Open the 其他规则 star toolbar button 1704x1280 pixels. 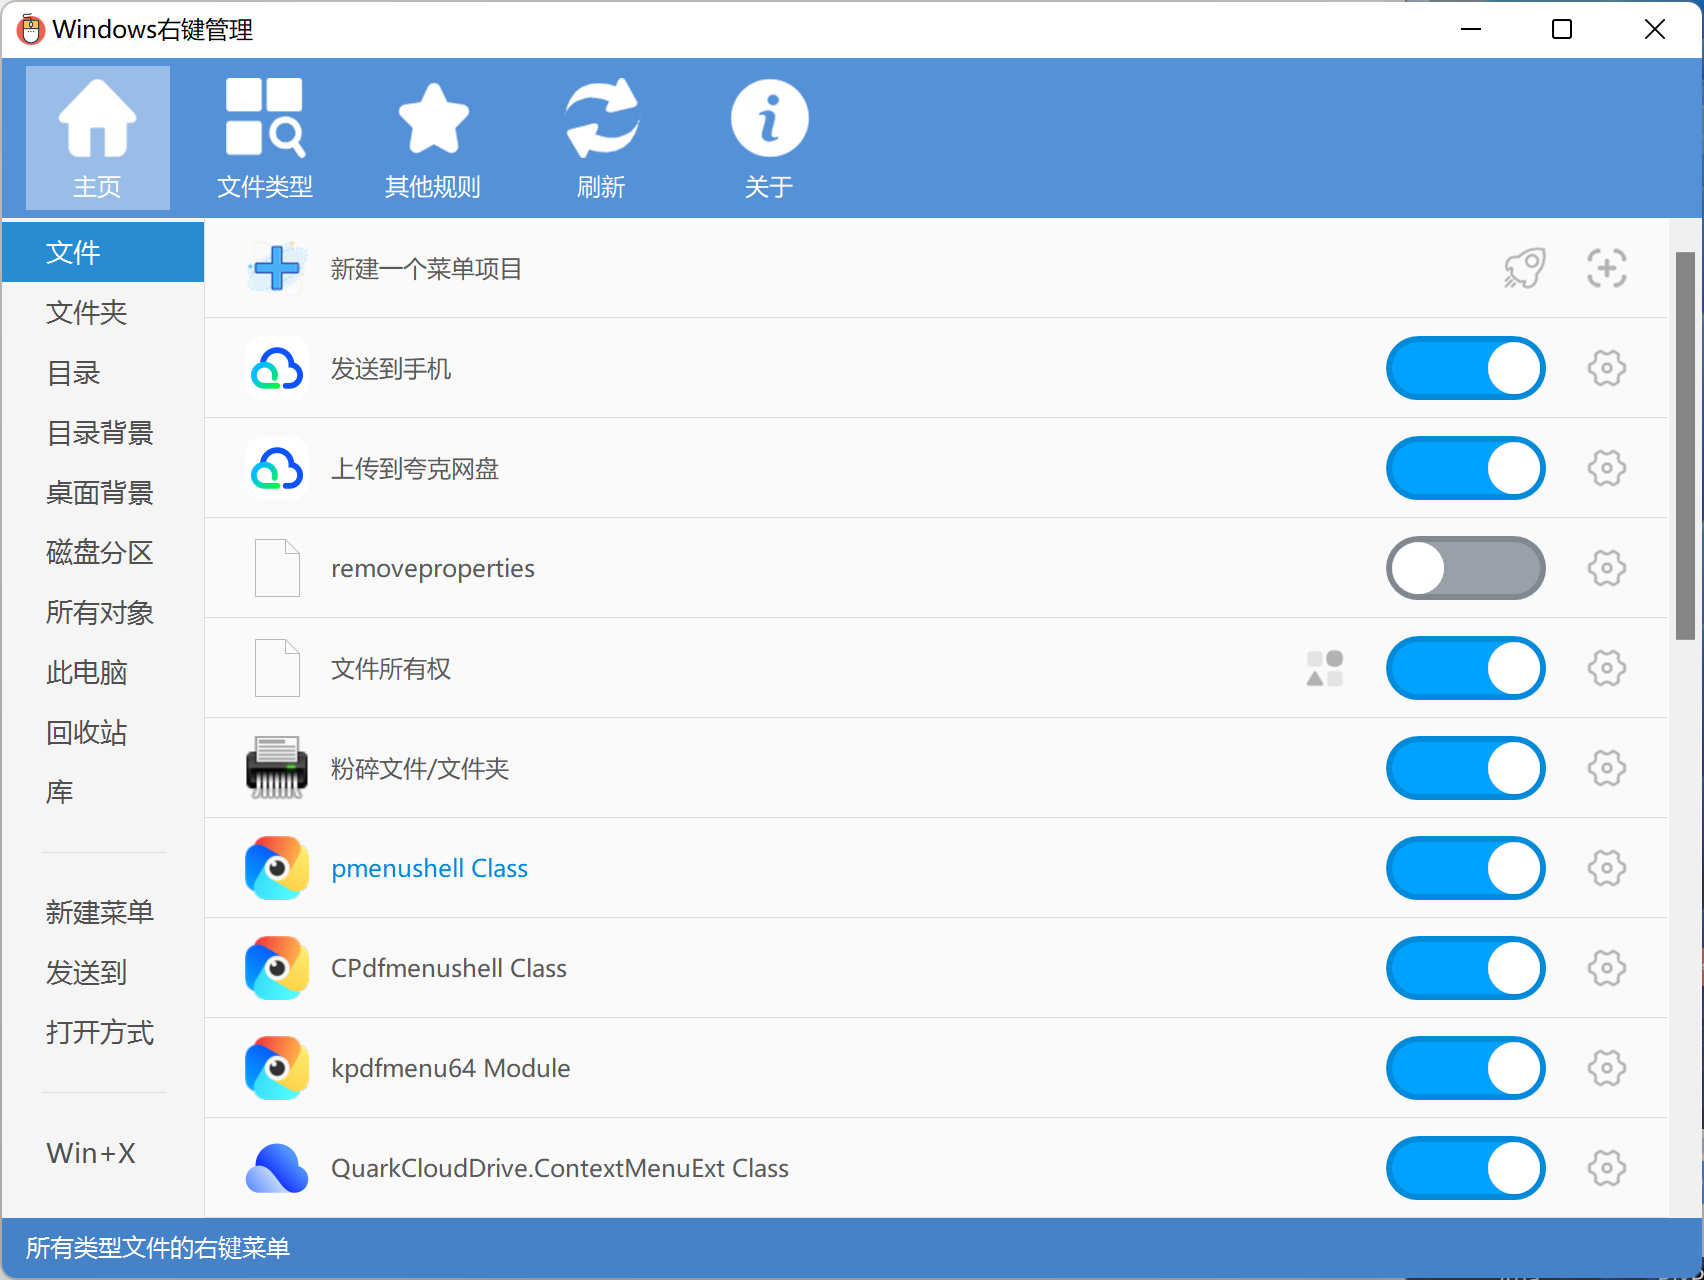coord(433,138)
